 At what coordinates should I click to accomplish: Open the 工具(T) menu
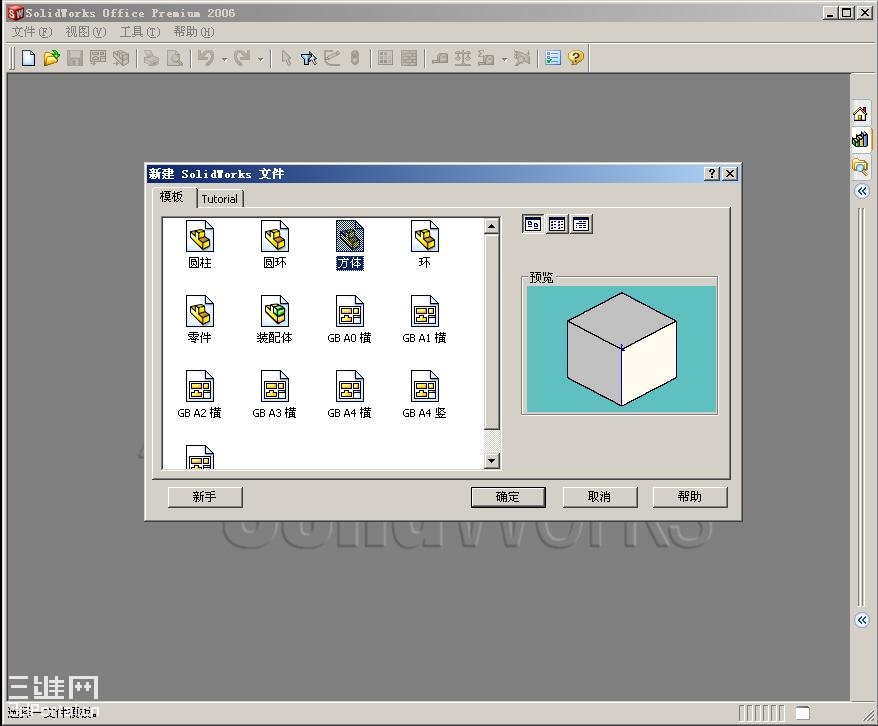point(139,32)
